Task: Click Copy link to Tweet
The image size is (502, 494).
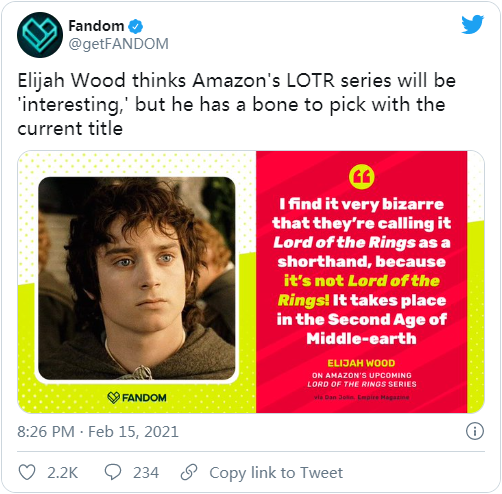Action: click(x=276, y=472)
